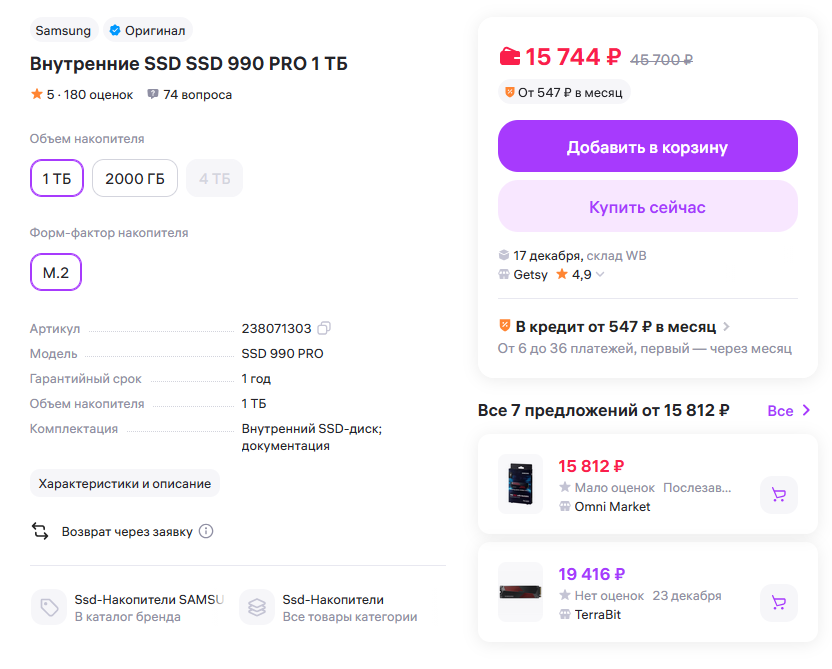Expand the credit from 547 ₽ details

726,327
